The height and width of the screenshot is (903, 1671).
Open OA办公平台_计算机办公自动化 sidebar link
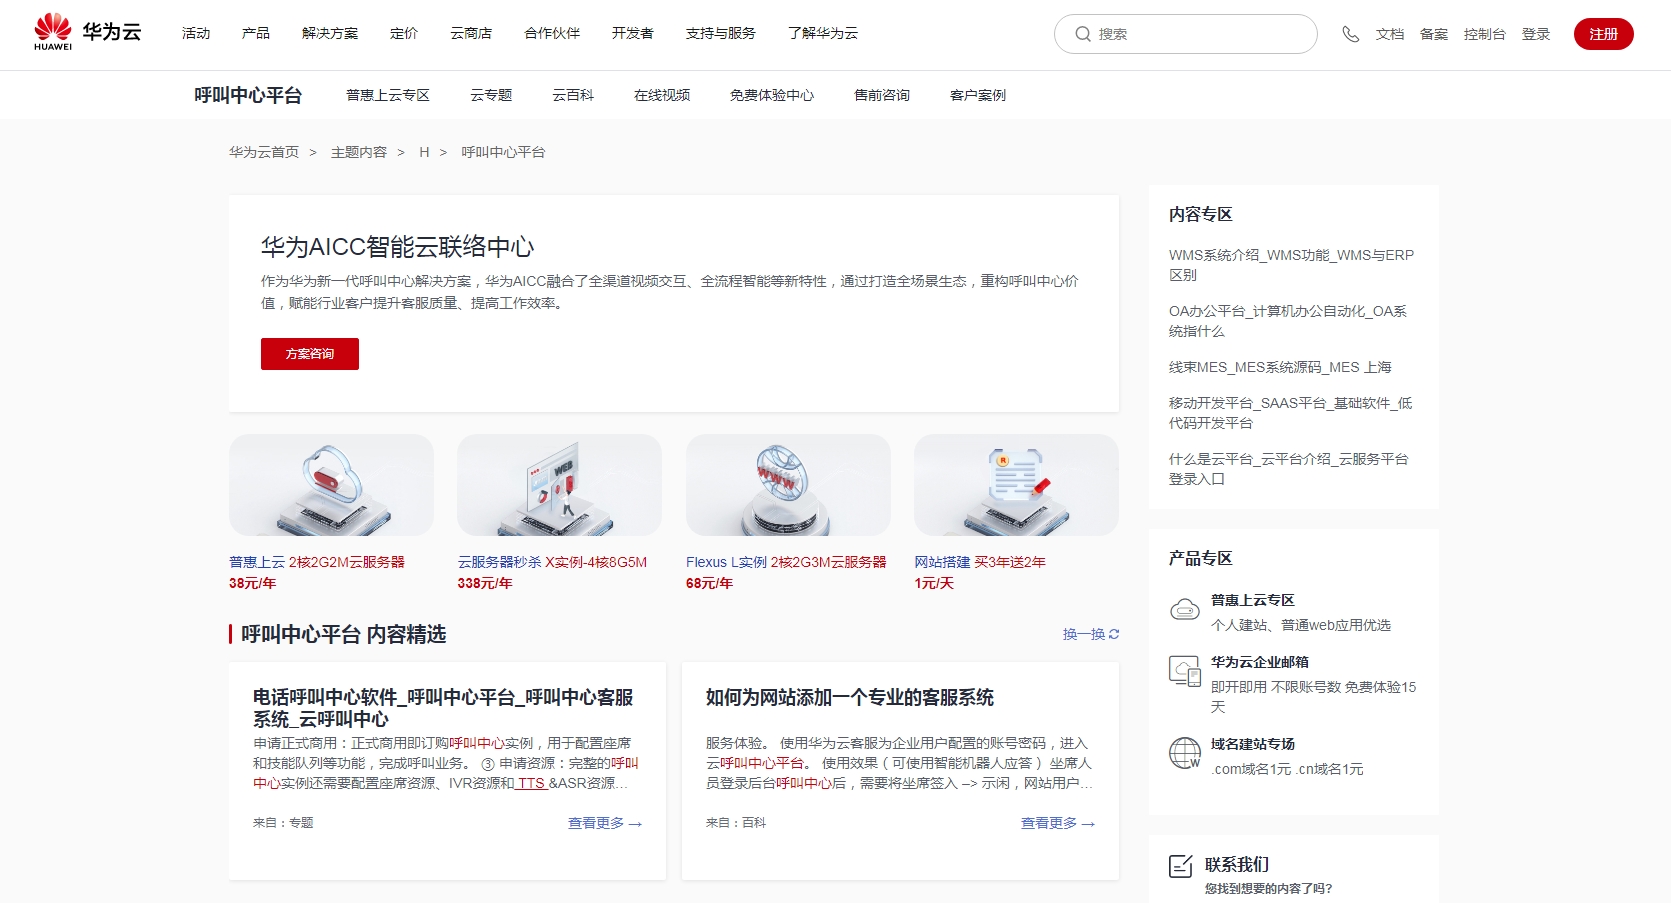tap(1288, 321)
